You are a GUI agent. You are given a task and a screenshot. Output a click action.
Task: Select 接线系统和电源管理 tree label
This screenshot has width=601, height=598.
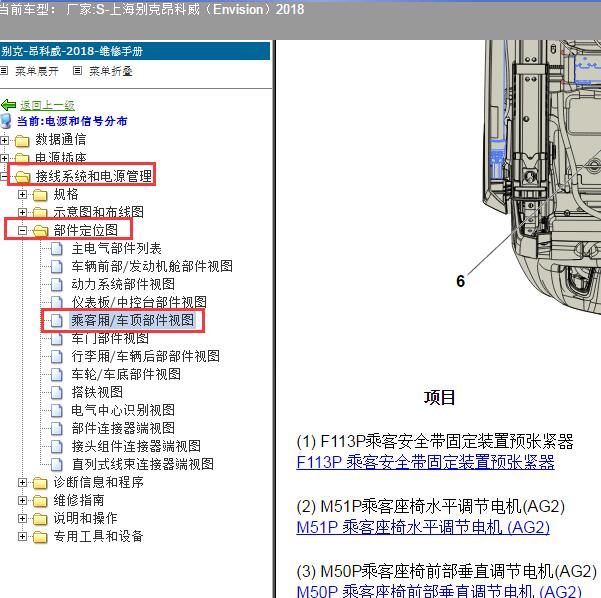tap(94, 176)
